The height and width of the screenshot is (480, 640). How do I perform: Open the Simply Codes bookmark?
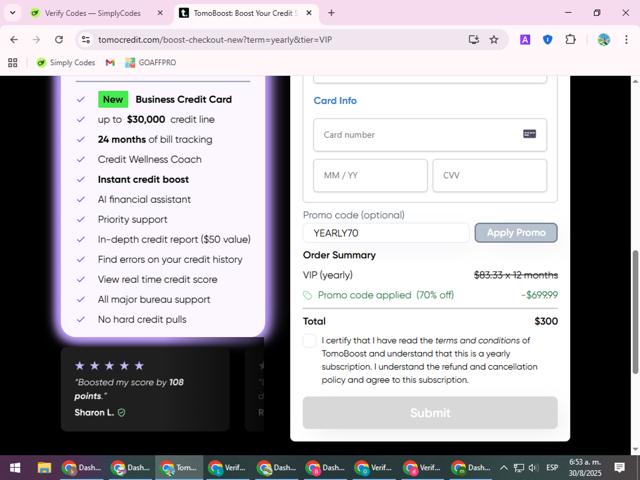click(x=66, y=62)
